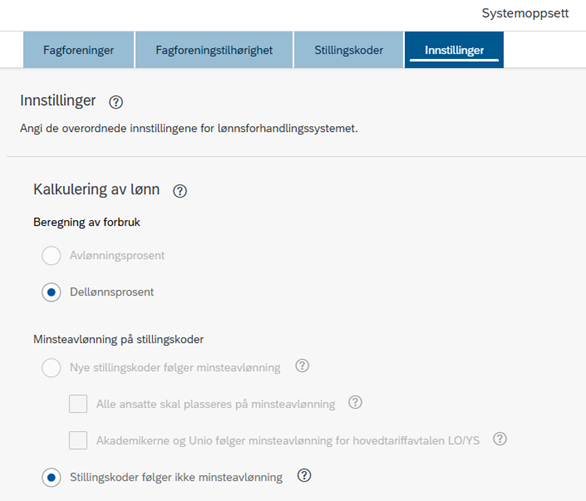Screen dimensions: 586x501
Task: Enable Akademikerne og Unio følger minsteavlønning checkbox
Action: coord(78,440)
